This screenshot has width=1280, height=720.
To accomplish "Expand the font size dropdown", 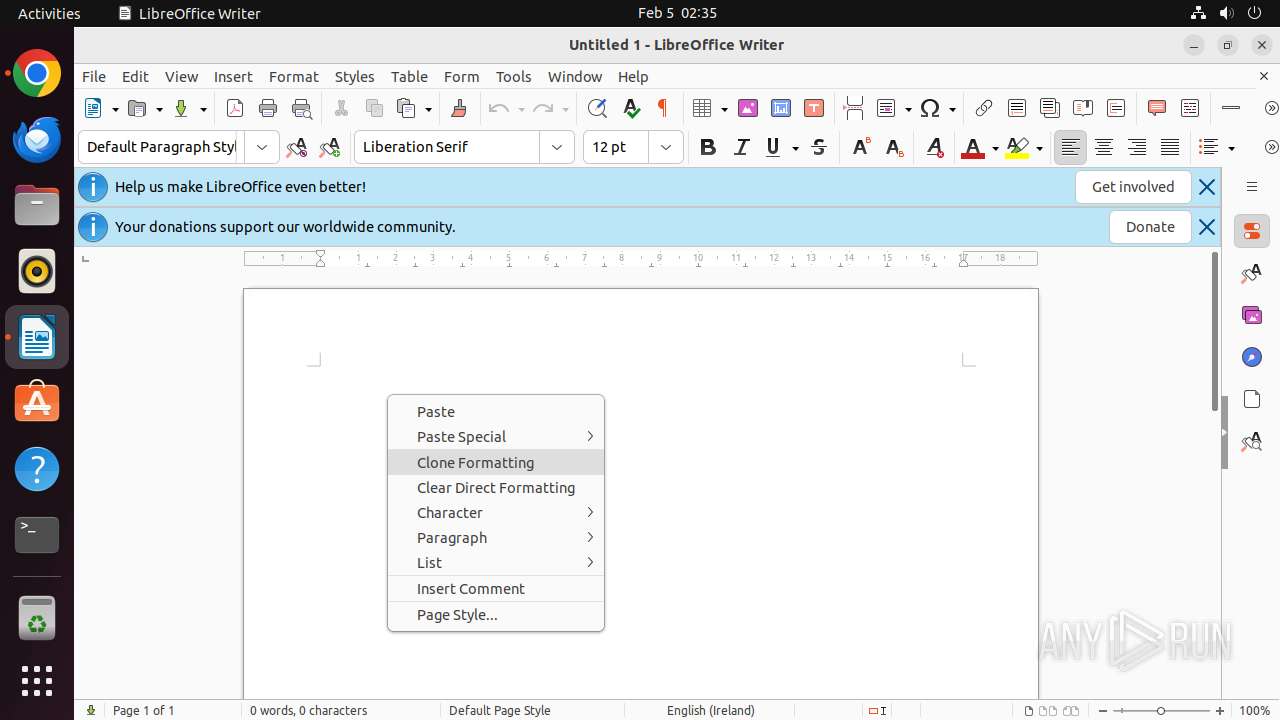I will [666, 147].
